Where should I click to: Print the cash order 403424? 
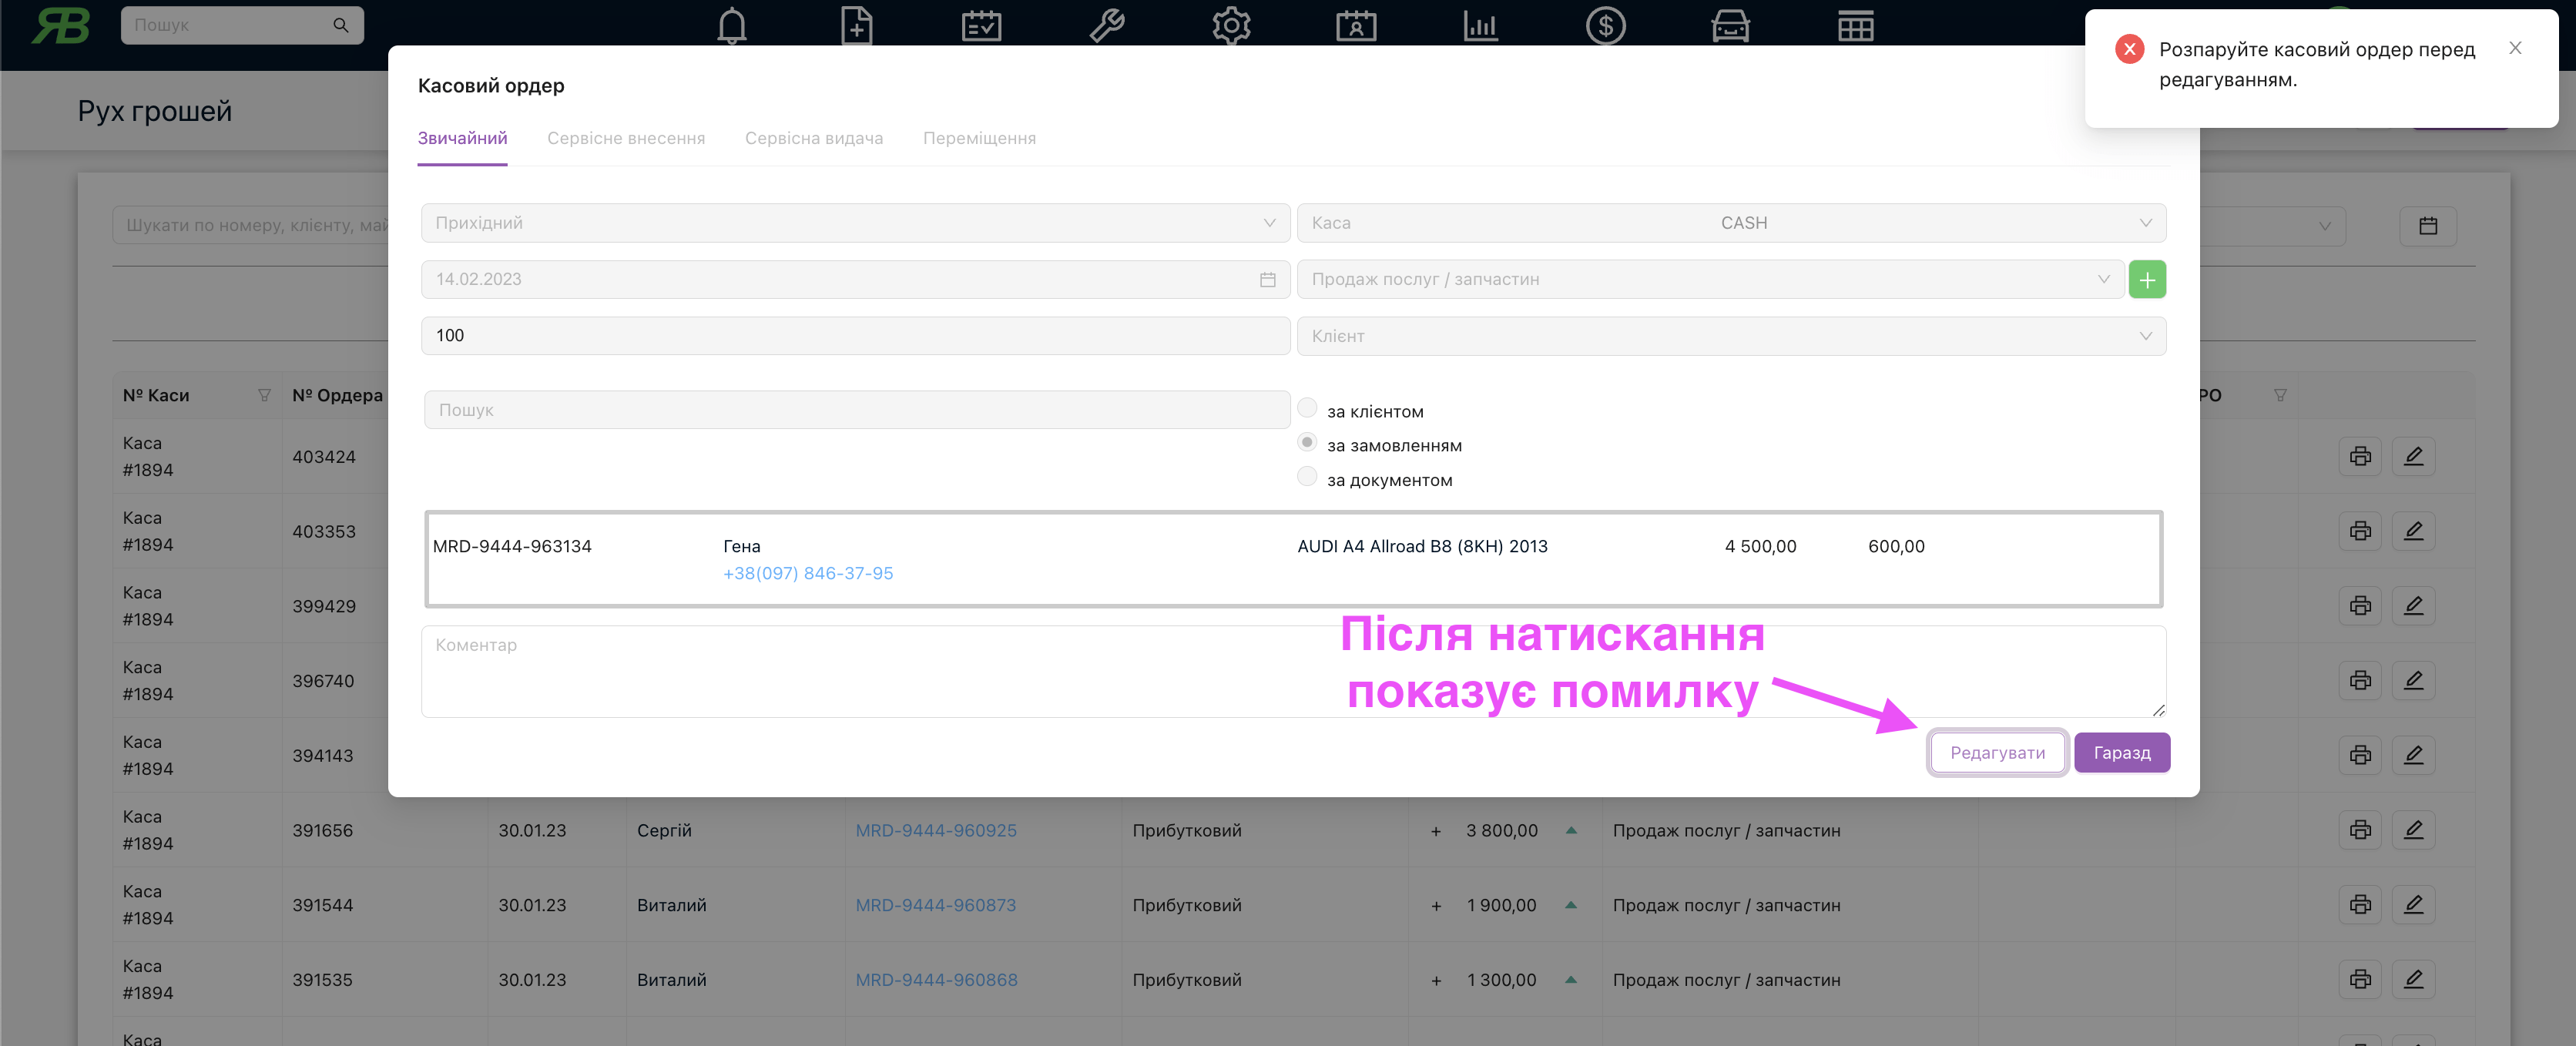[x=2360, y=457]
